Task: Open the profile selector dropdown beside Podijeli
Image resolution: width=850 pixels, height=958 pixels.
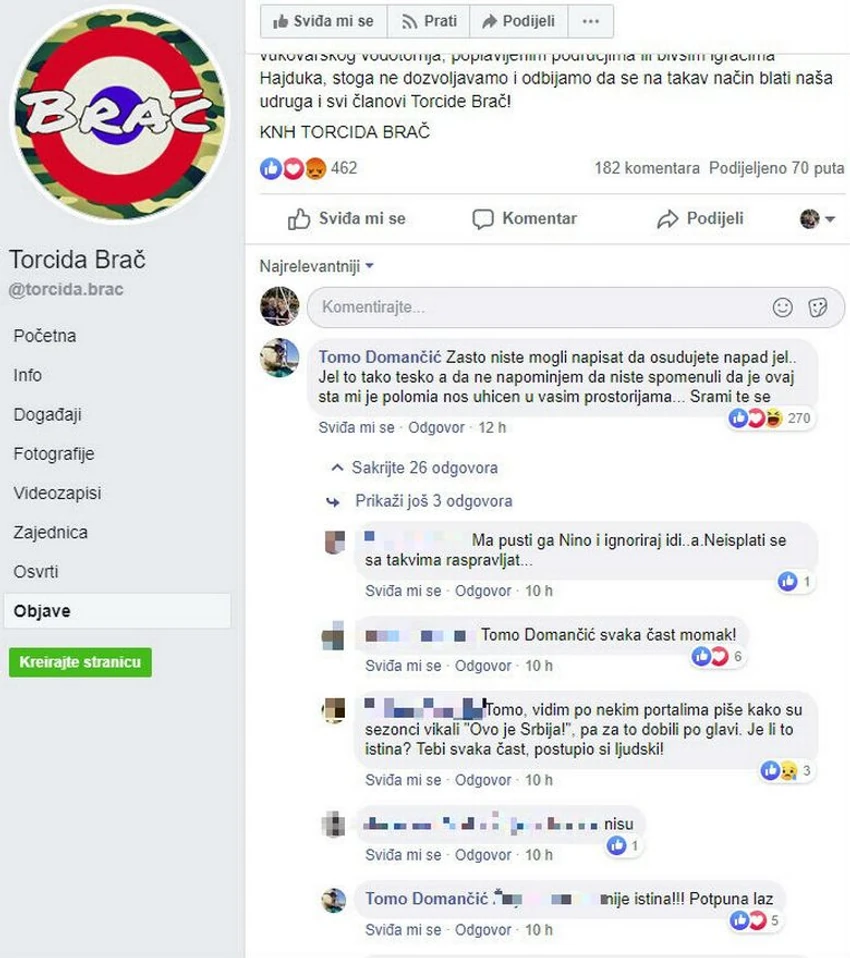Action: (x=817, y=219)
